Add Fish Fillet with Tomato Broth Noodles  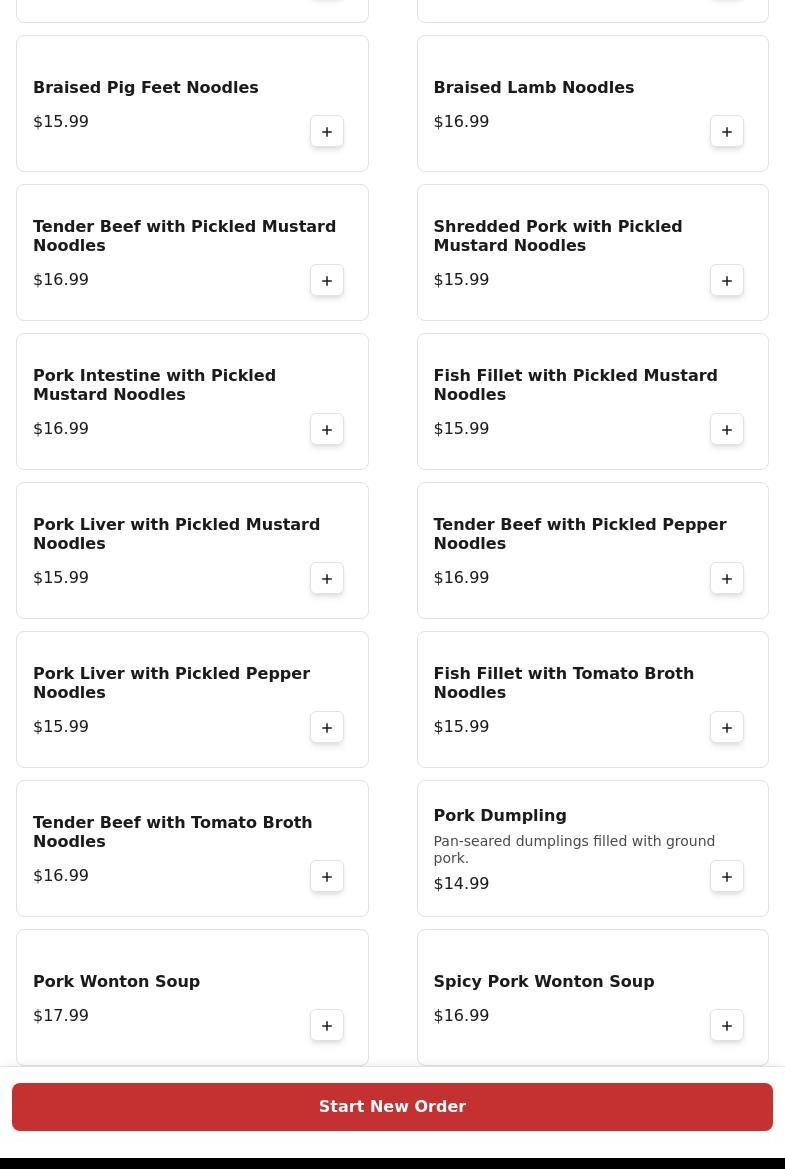(727, 728)
